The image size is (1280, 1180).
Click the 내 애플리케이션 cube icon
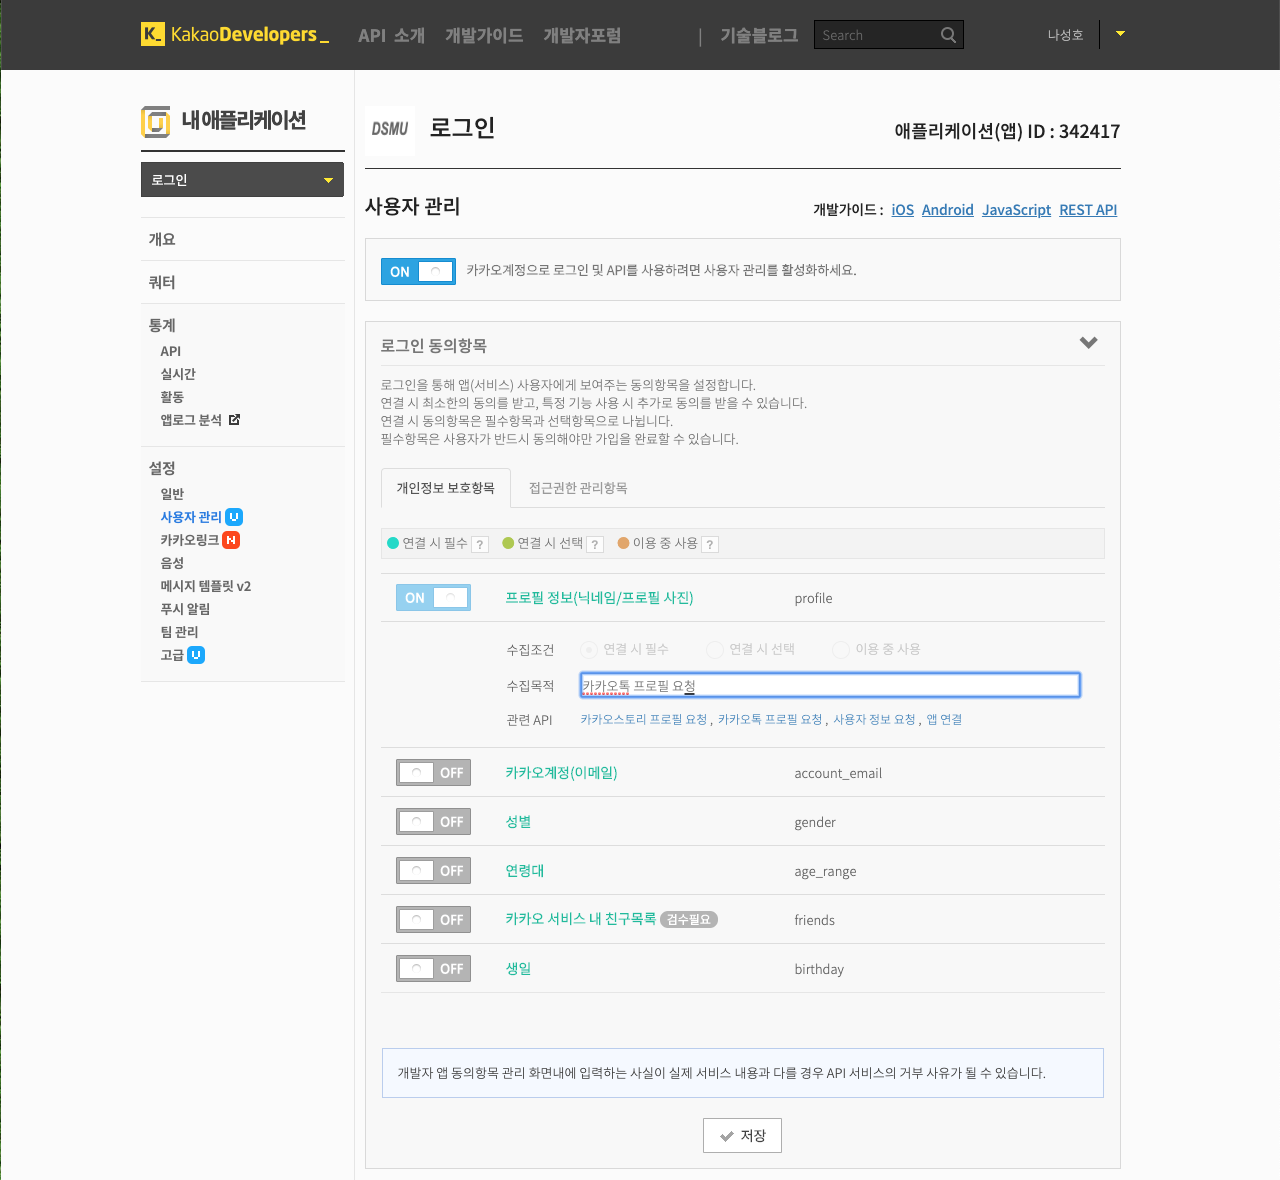click(x=156, y=122)
